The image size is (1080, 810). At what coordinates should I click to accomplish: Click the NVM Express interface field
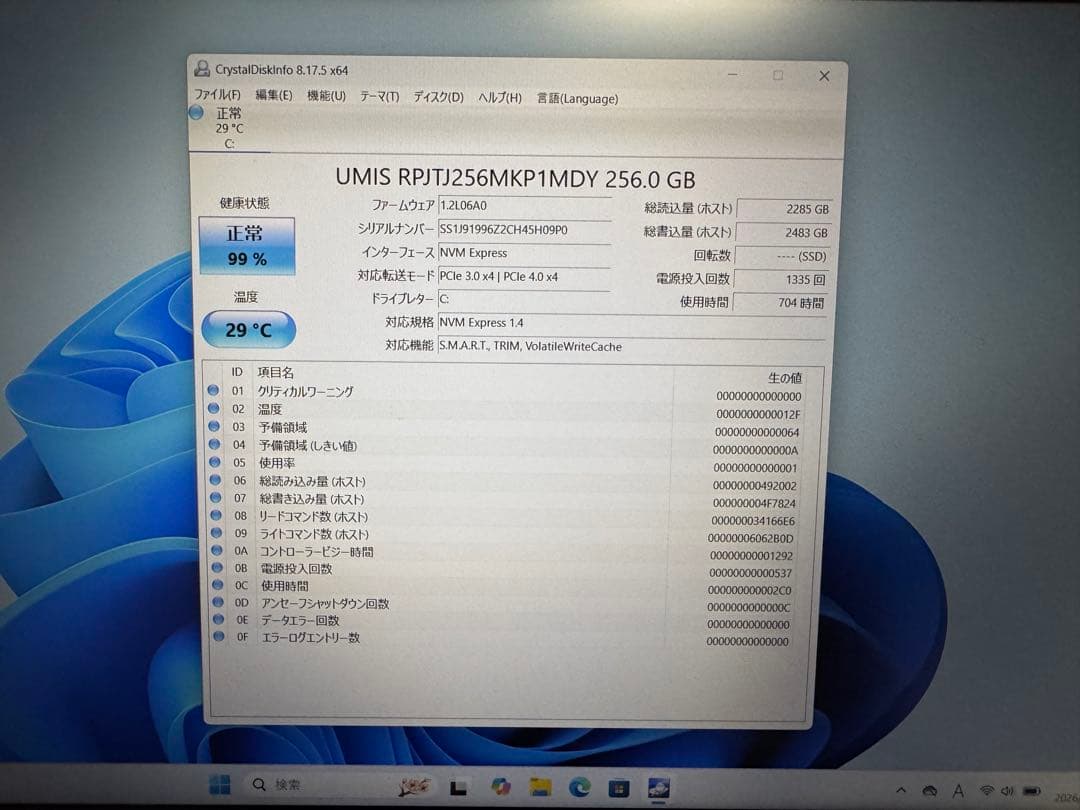(x=524, y=253)
